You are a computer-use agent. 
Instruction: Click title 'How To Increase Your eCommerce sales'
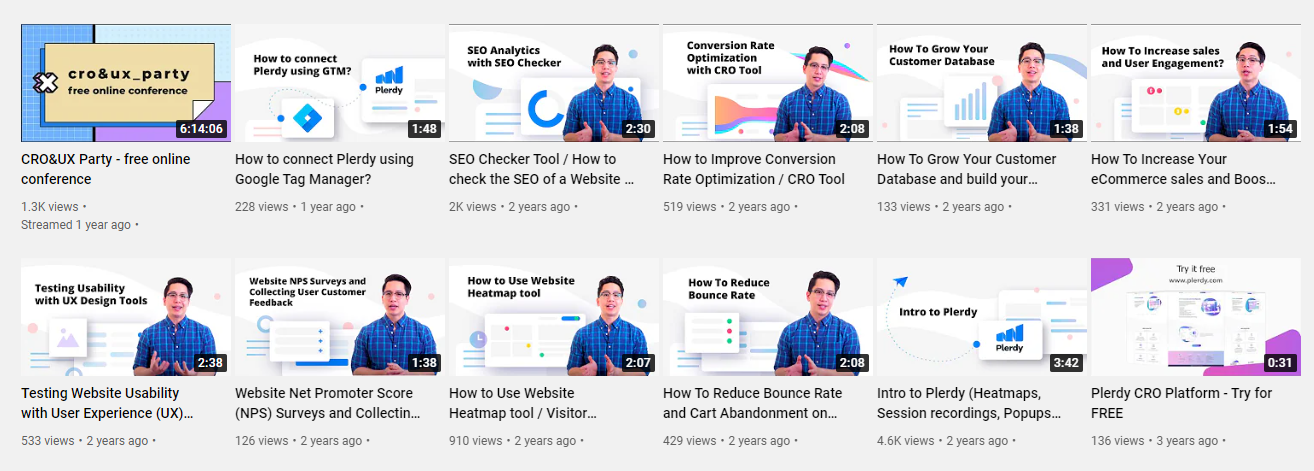click(1184, 169)
